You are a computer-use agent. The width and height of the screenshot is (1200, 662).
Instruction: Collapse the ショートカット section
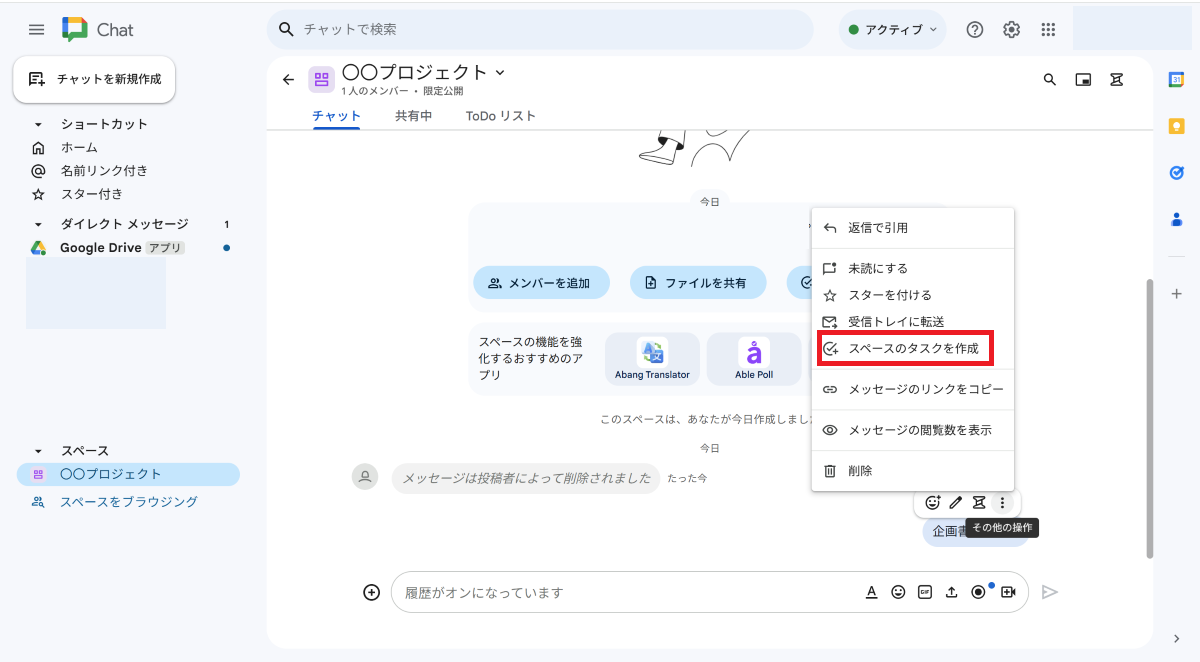39,125
